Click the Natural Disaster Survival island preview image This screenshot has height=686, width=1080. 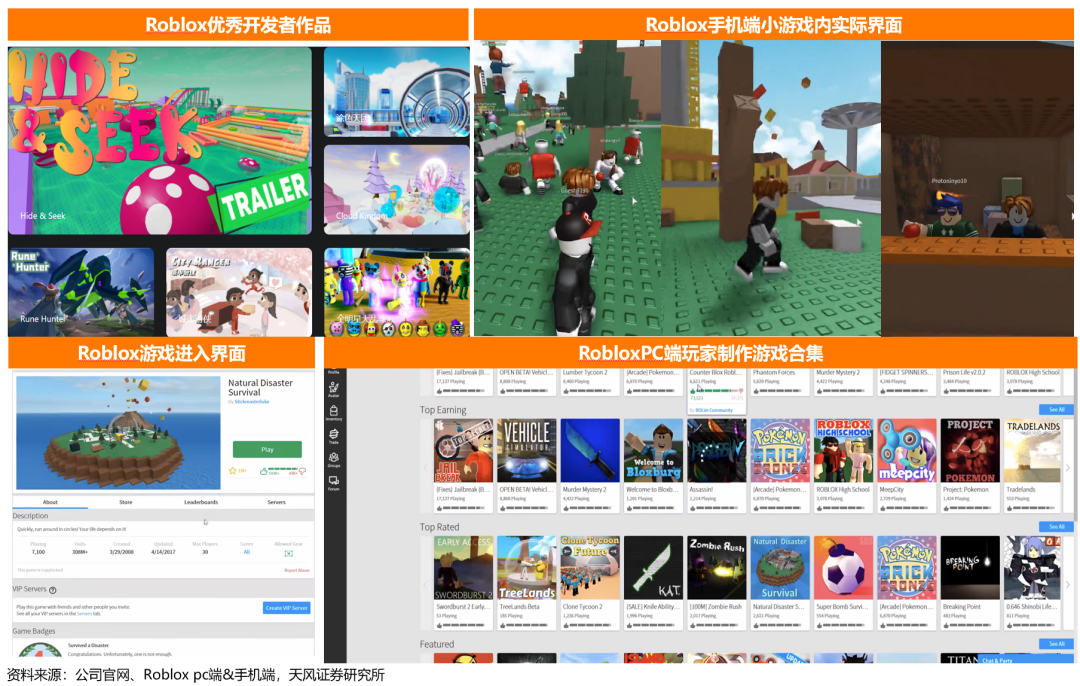point(118,433)
